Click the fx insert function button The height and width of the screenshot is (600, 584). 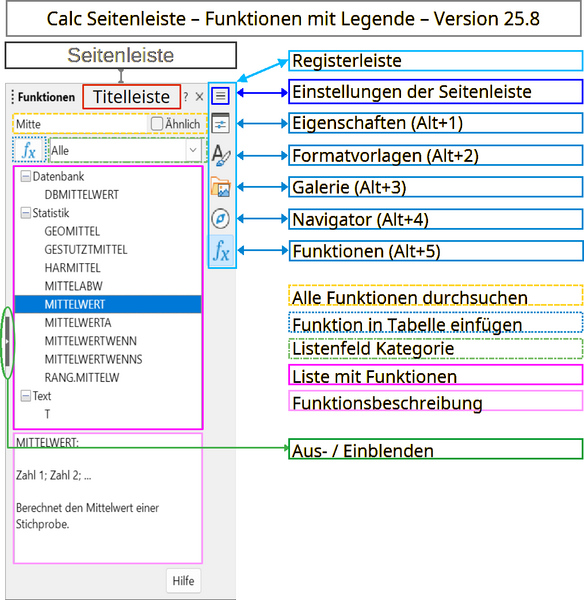pos(29,150)
